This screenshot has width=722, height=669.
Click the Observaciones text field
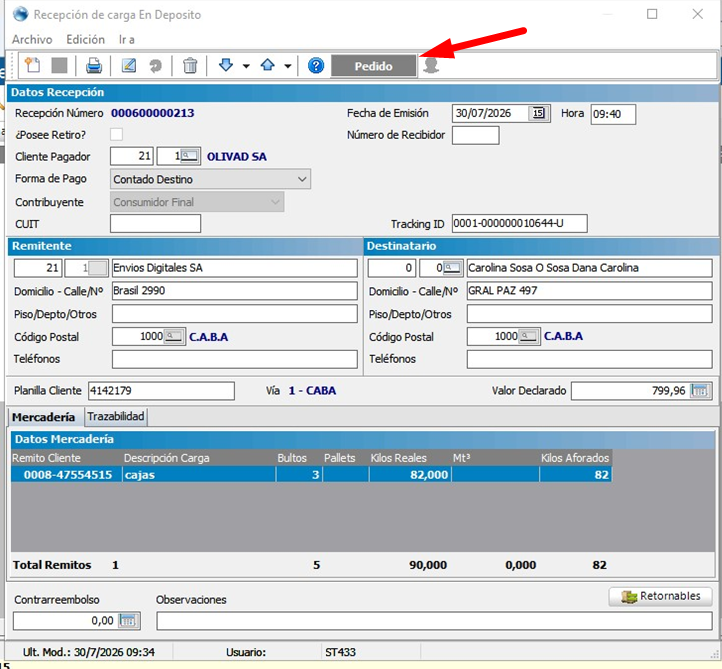434,621
